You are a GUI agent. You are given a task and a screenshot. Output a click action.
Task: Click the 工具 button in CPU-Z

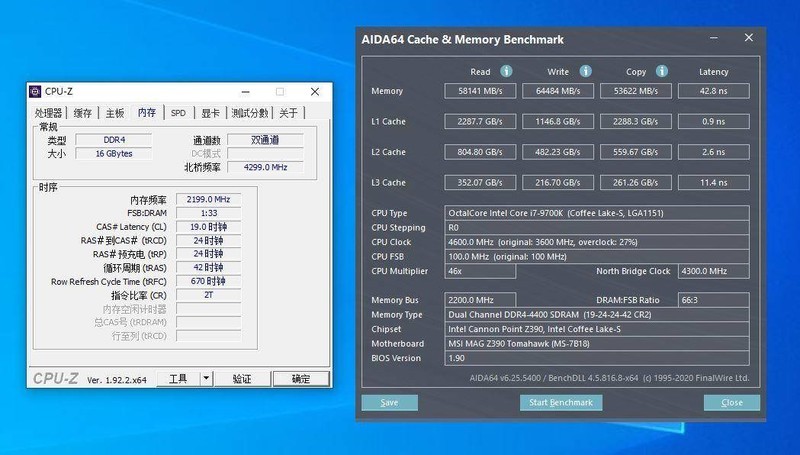tap(178, 378)
